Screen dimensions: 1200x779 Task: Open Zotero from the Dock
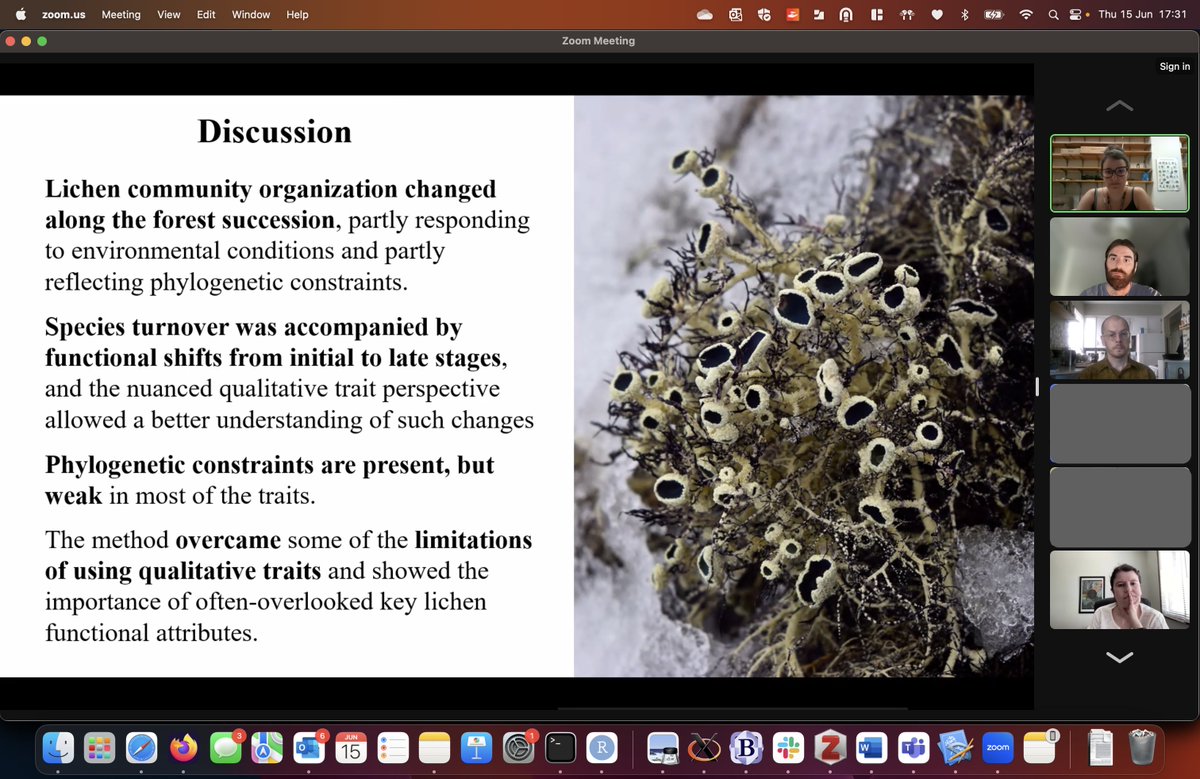coord(830,746)
